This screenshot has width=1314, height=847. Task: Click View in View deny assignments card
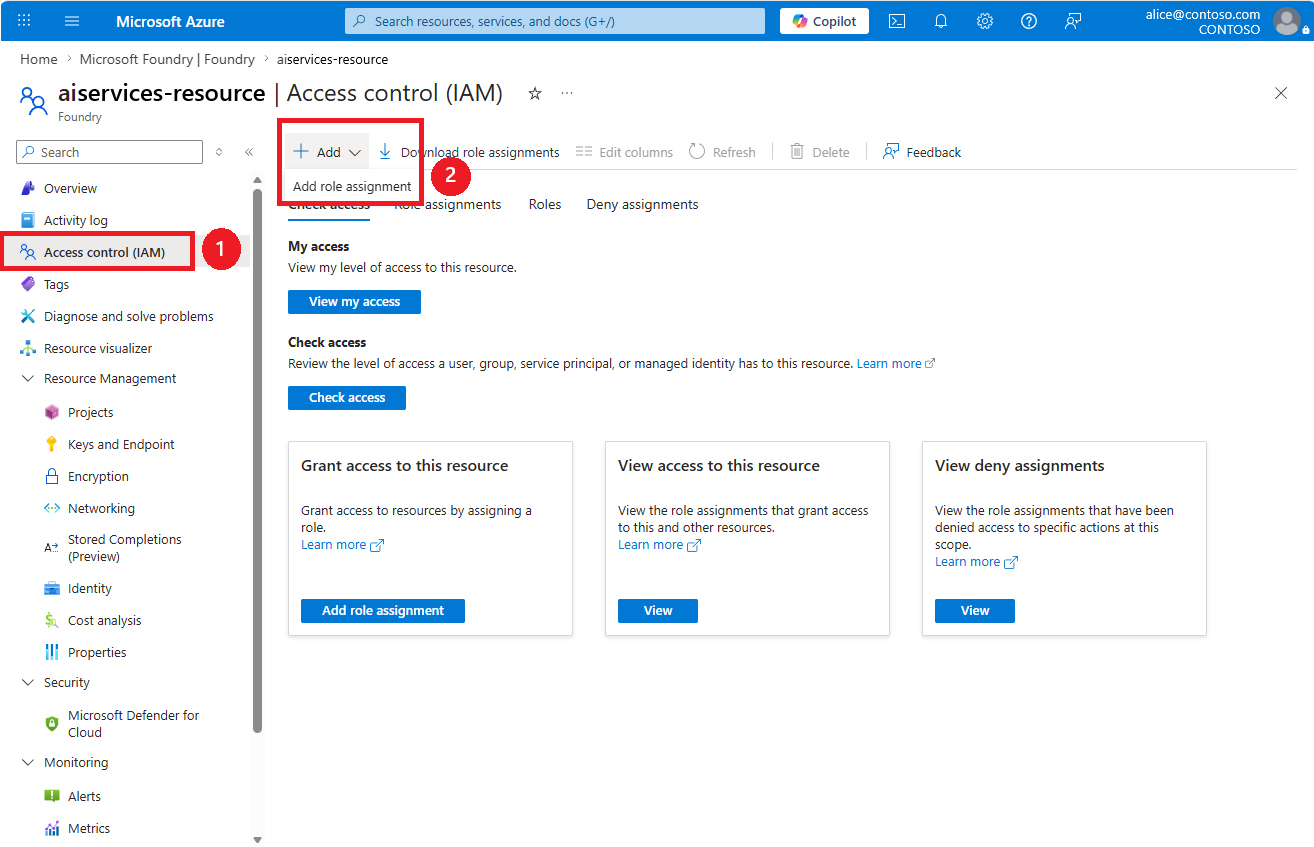coord(975,611)
